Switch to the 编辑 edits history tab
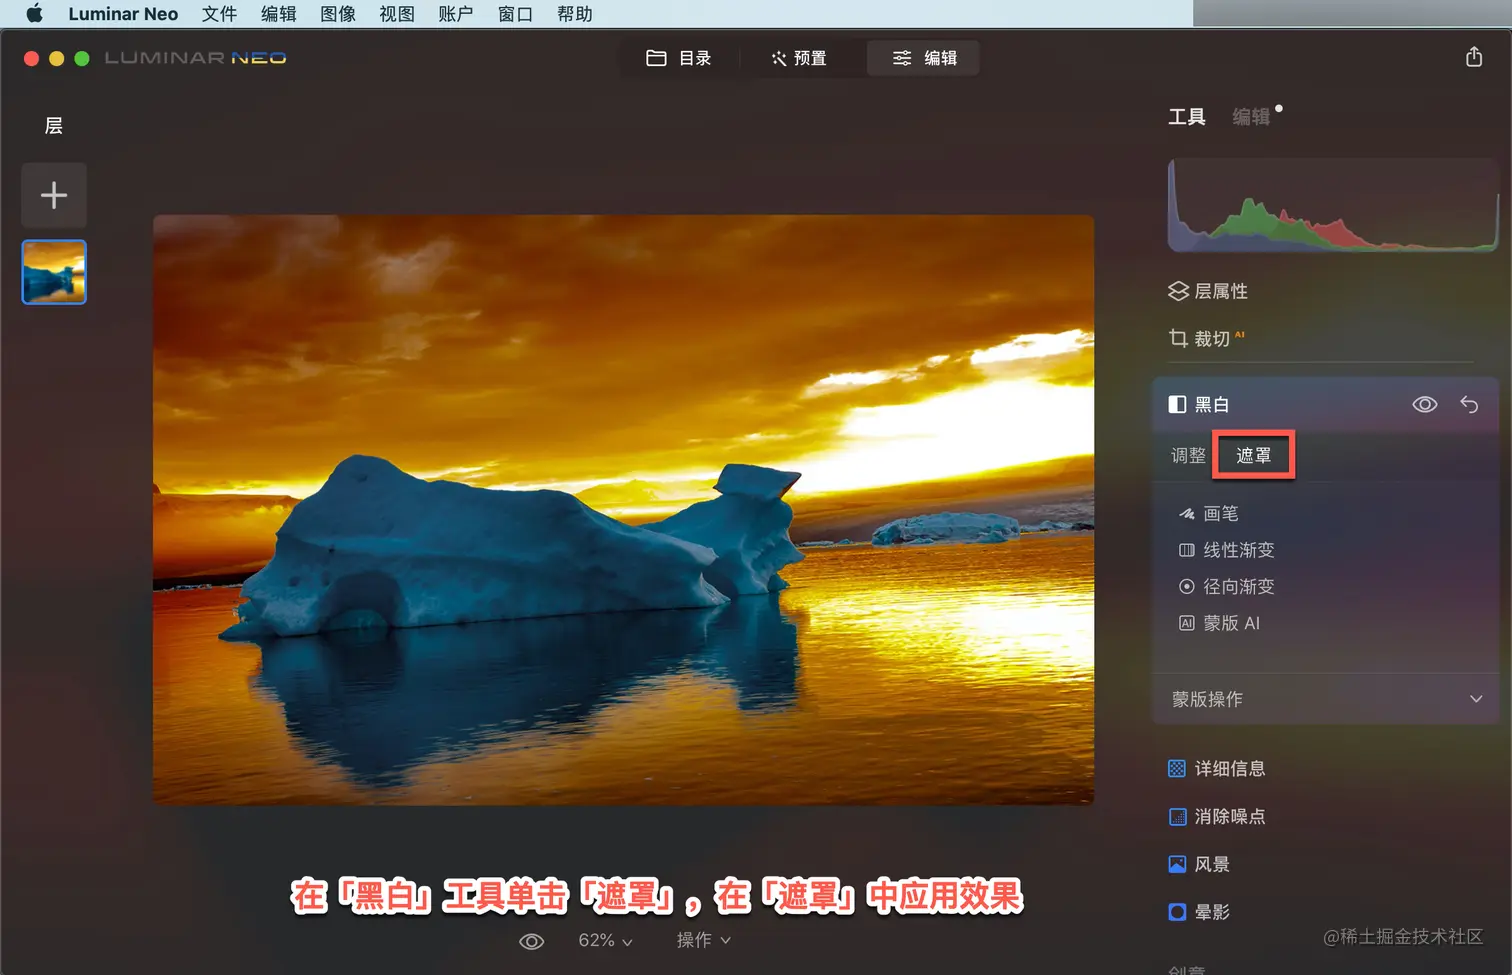 tap(1251, 117)
